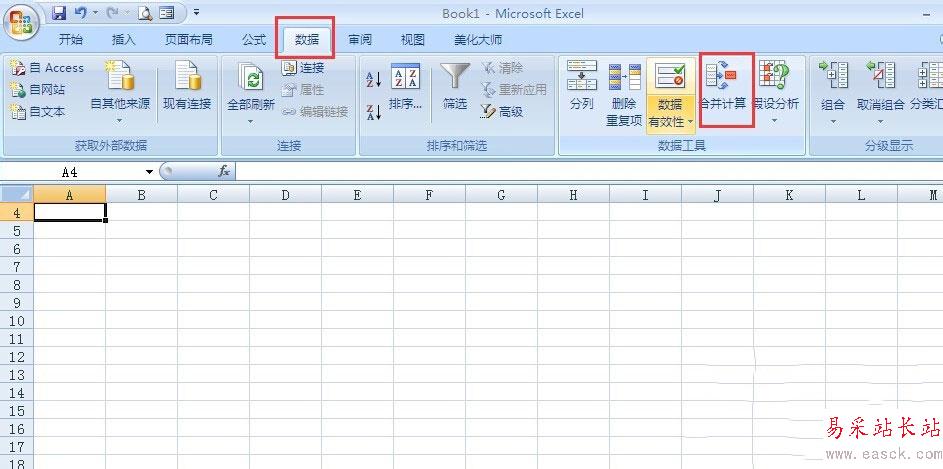Click 清除 filter button
943x469 pixels.
(x=502, y=68)
